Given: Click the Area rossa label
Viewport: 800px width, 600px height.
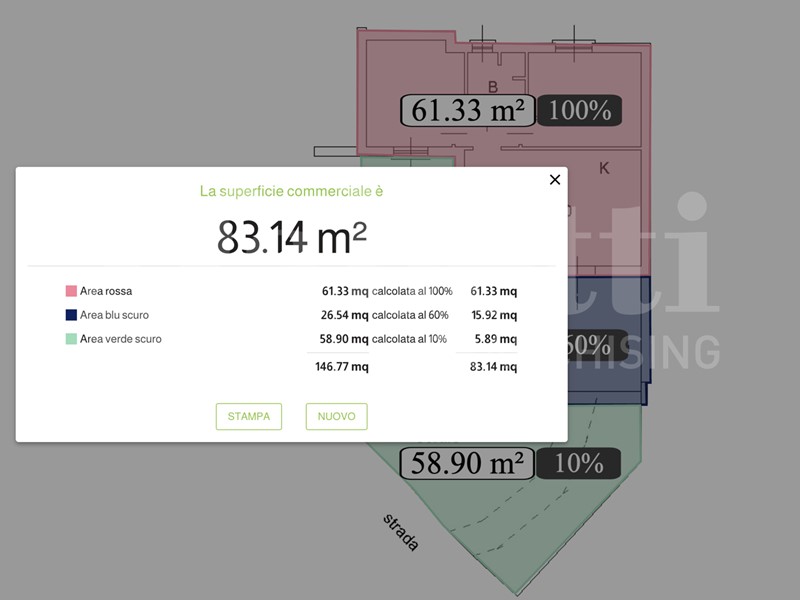Looking at the screenshot, I should 106,291.
